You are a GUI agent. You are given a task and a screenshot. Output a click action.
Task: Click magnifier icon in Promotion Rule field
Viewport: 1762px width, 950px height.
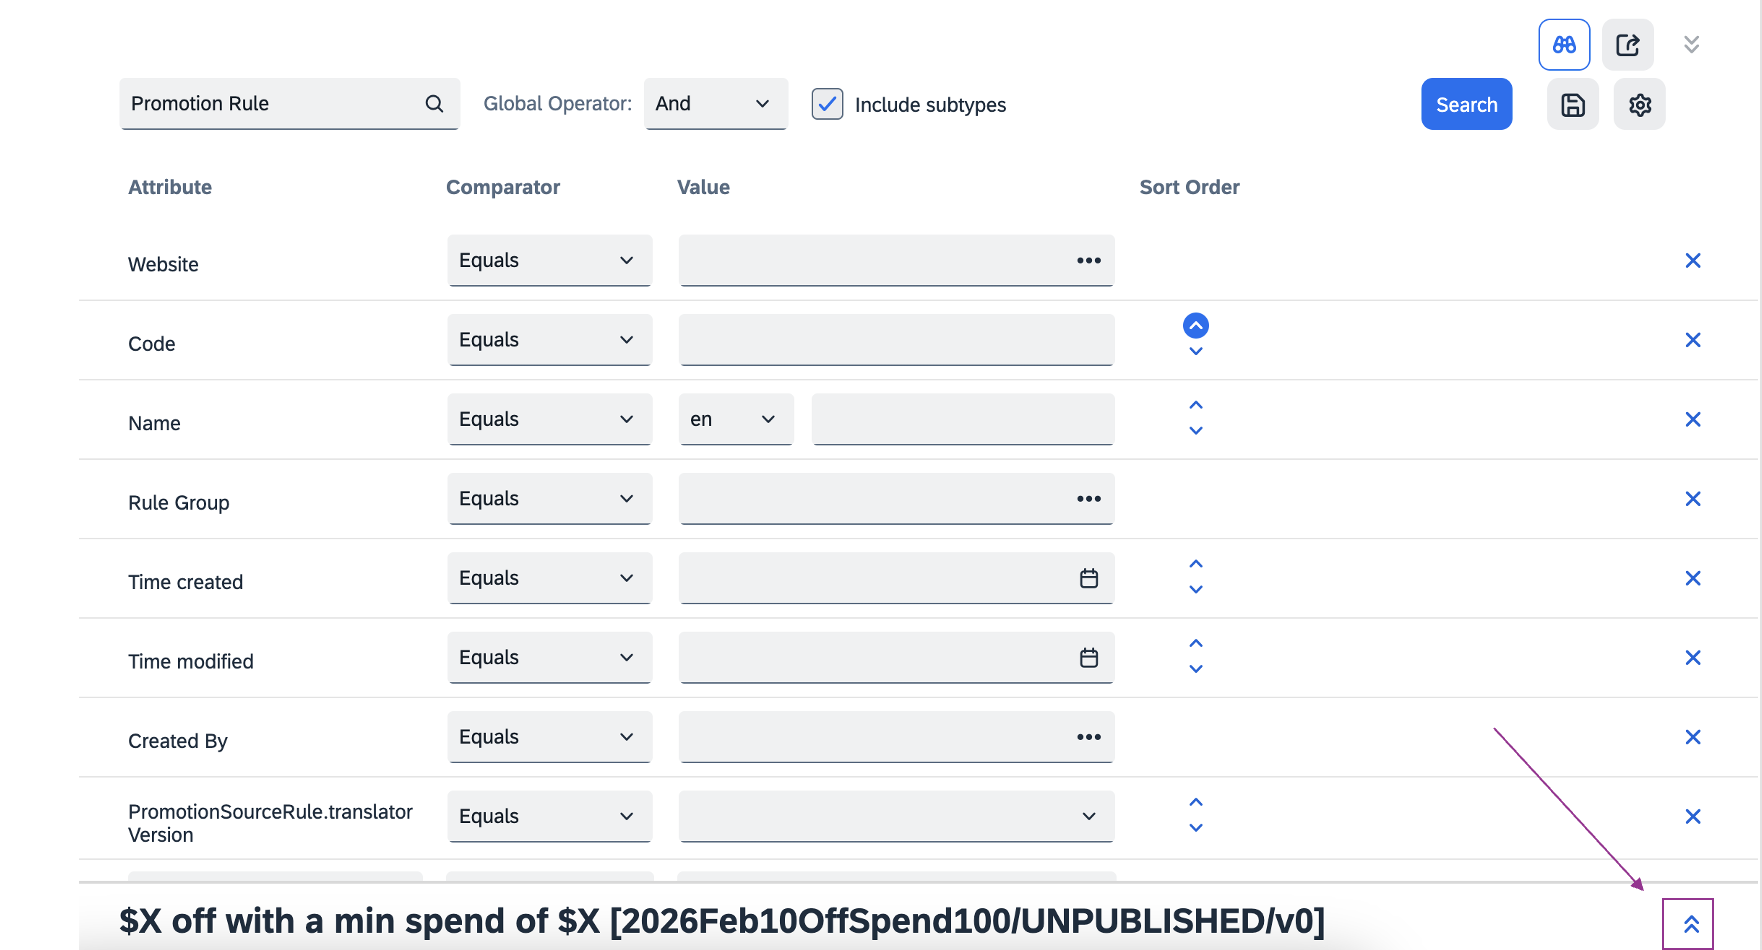(x=434, y=104)
